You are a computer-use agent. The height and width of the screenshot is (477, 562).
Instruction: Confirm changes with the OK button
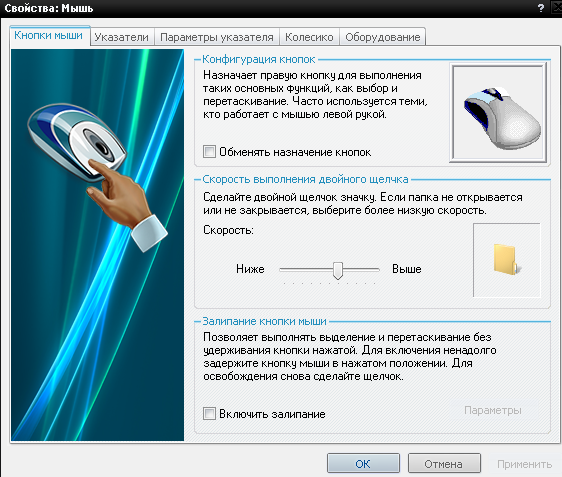click(x=363, y=464)
